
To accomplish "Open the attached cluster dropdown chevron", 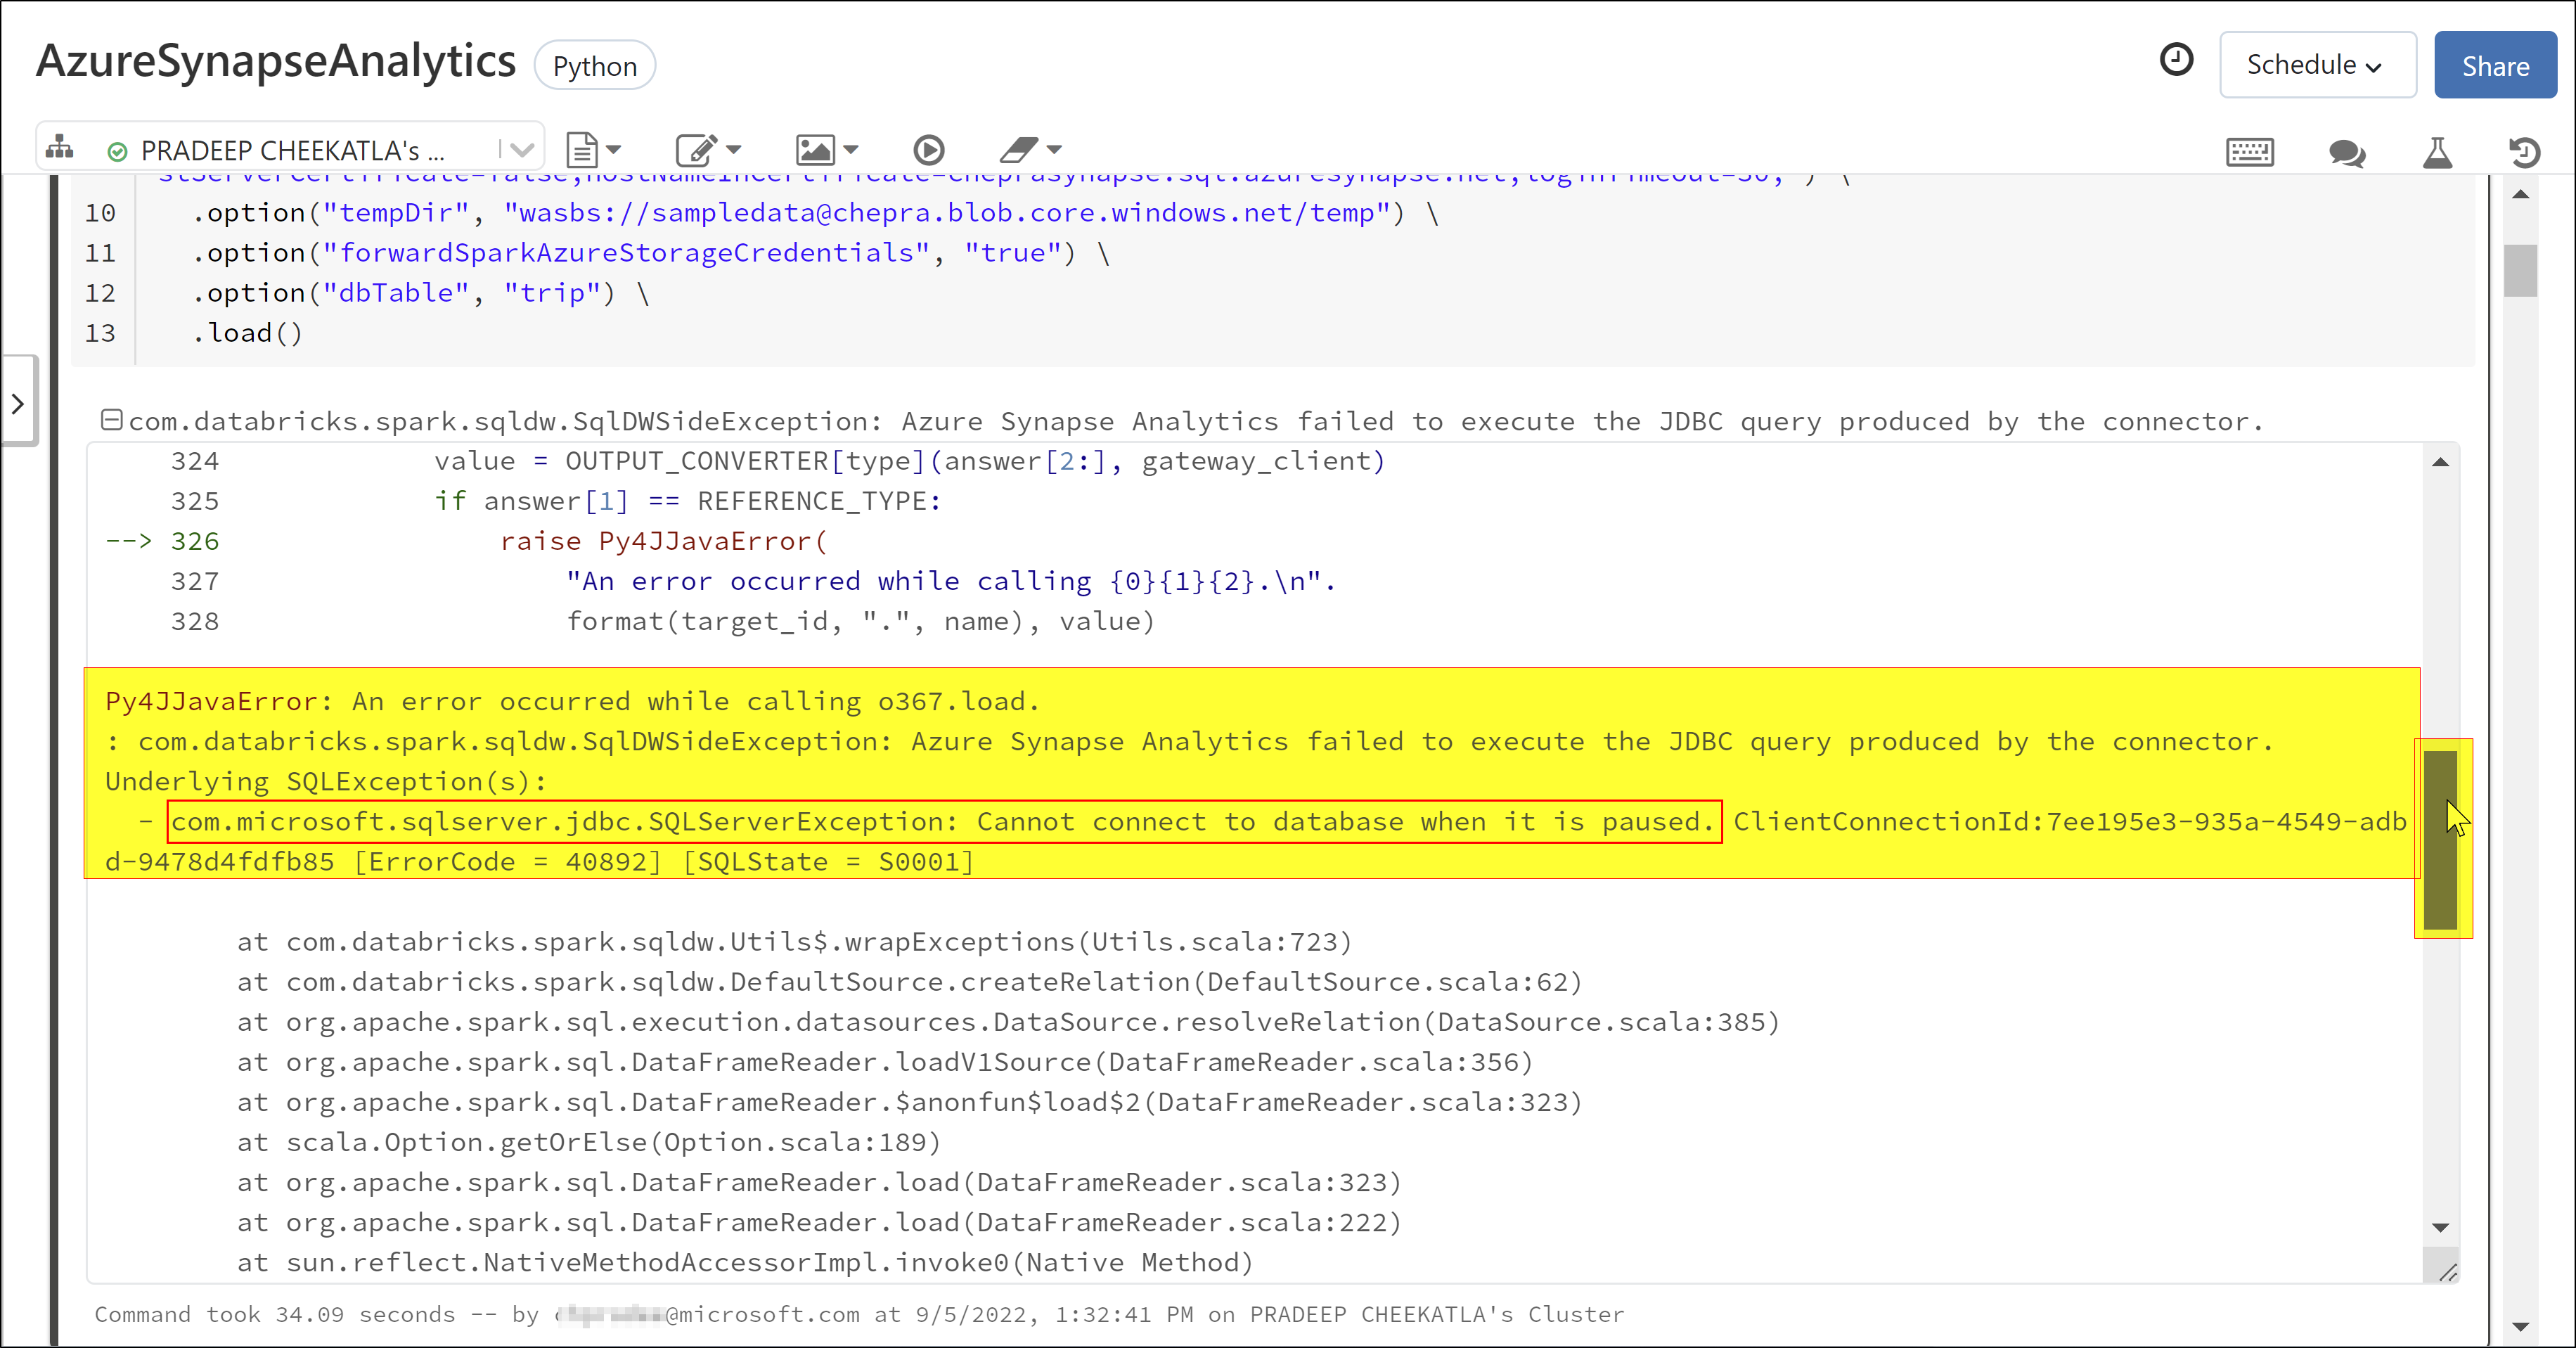I will (522, 150).
